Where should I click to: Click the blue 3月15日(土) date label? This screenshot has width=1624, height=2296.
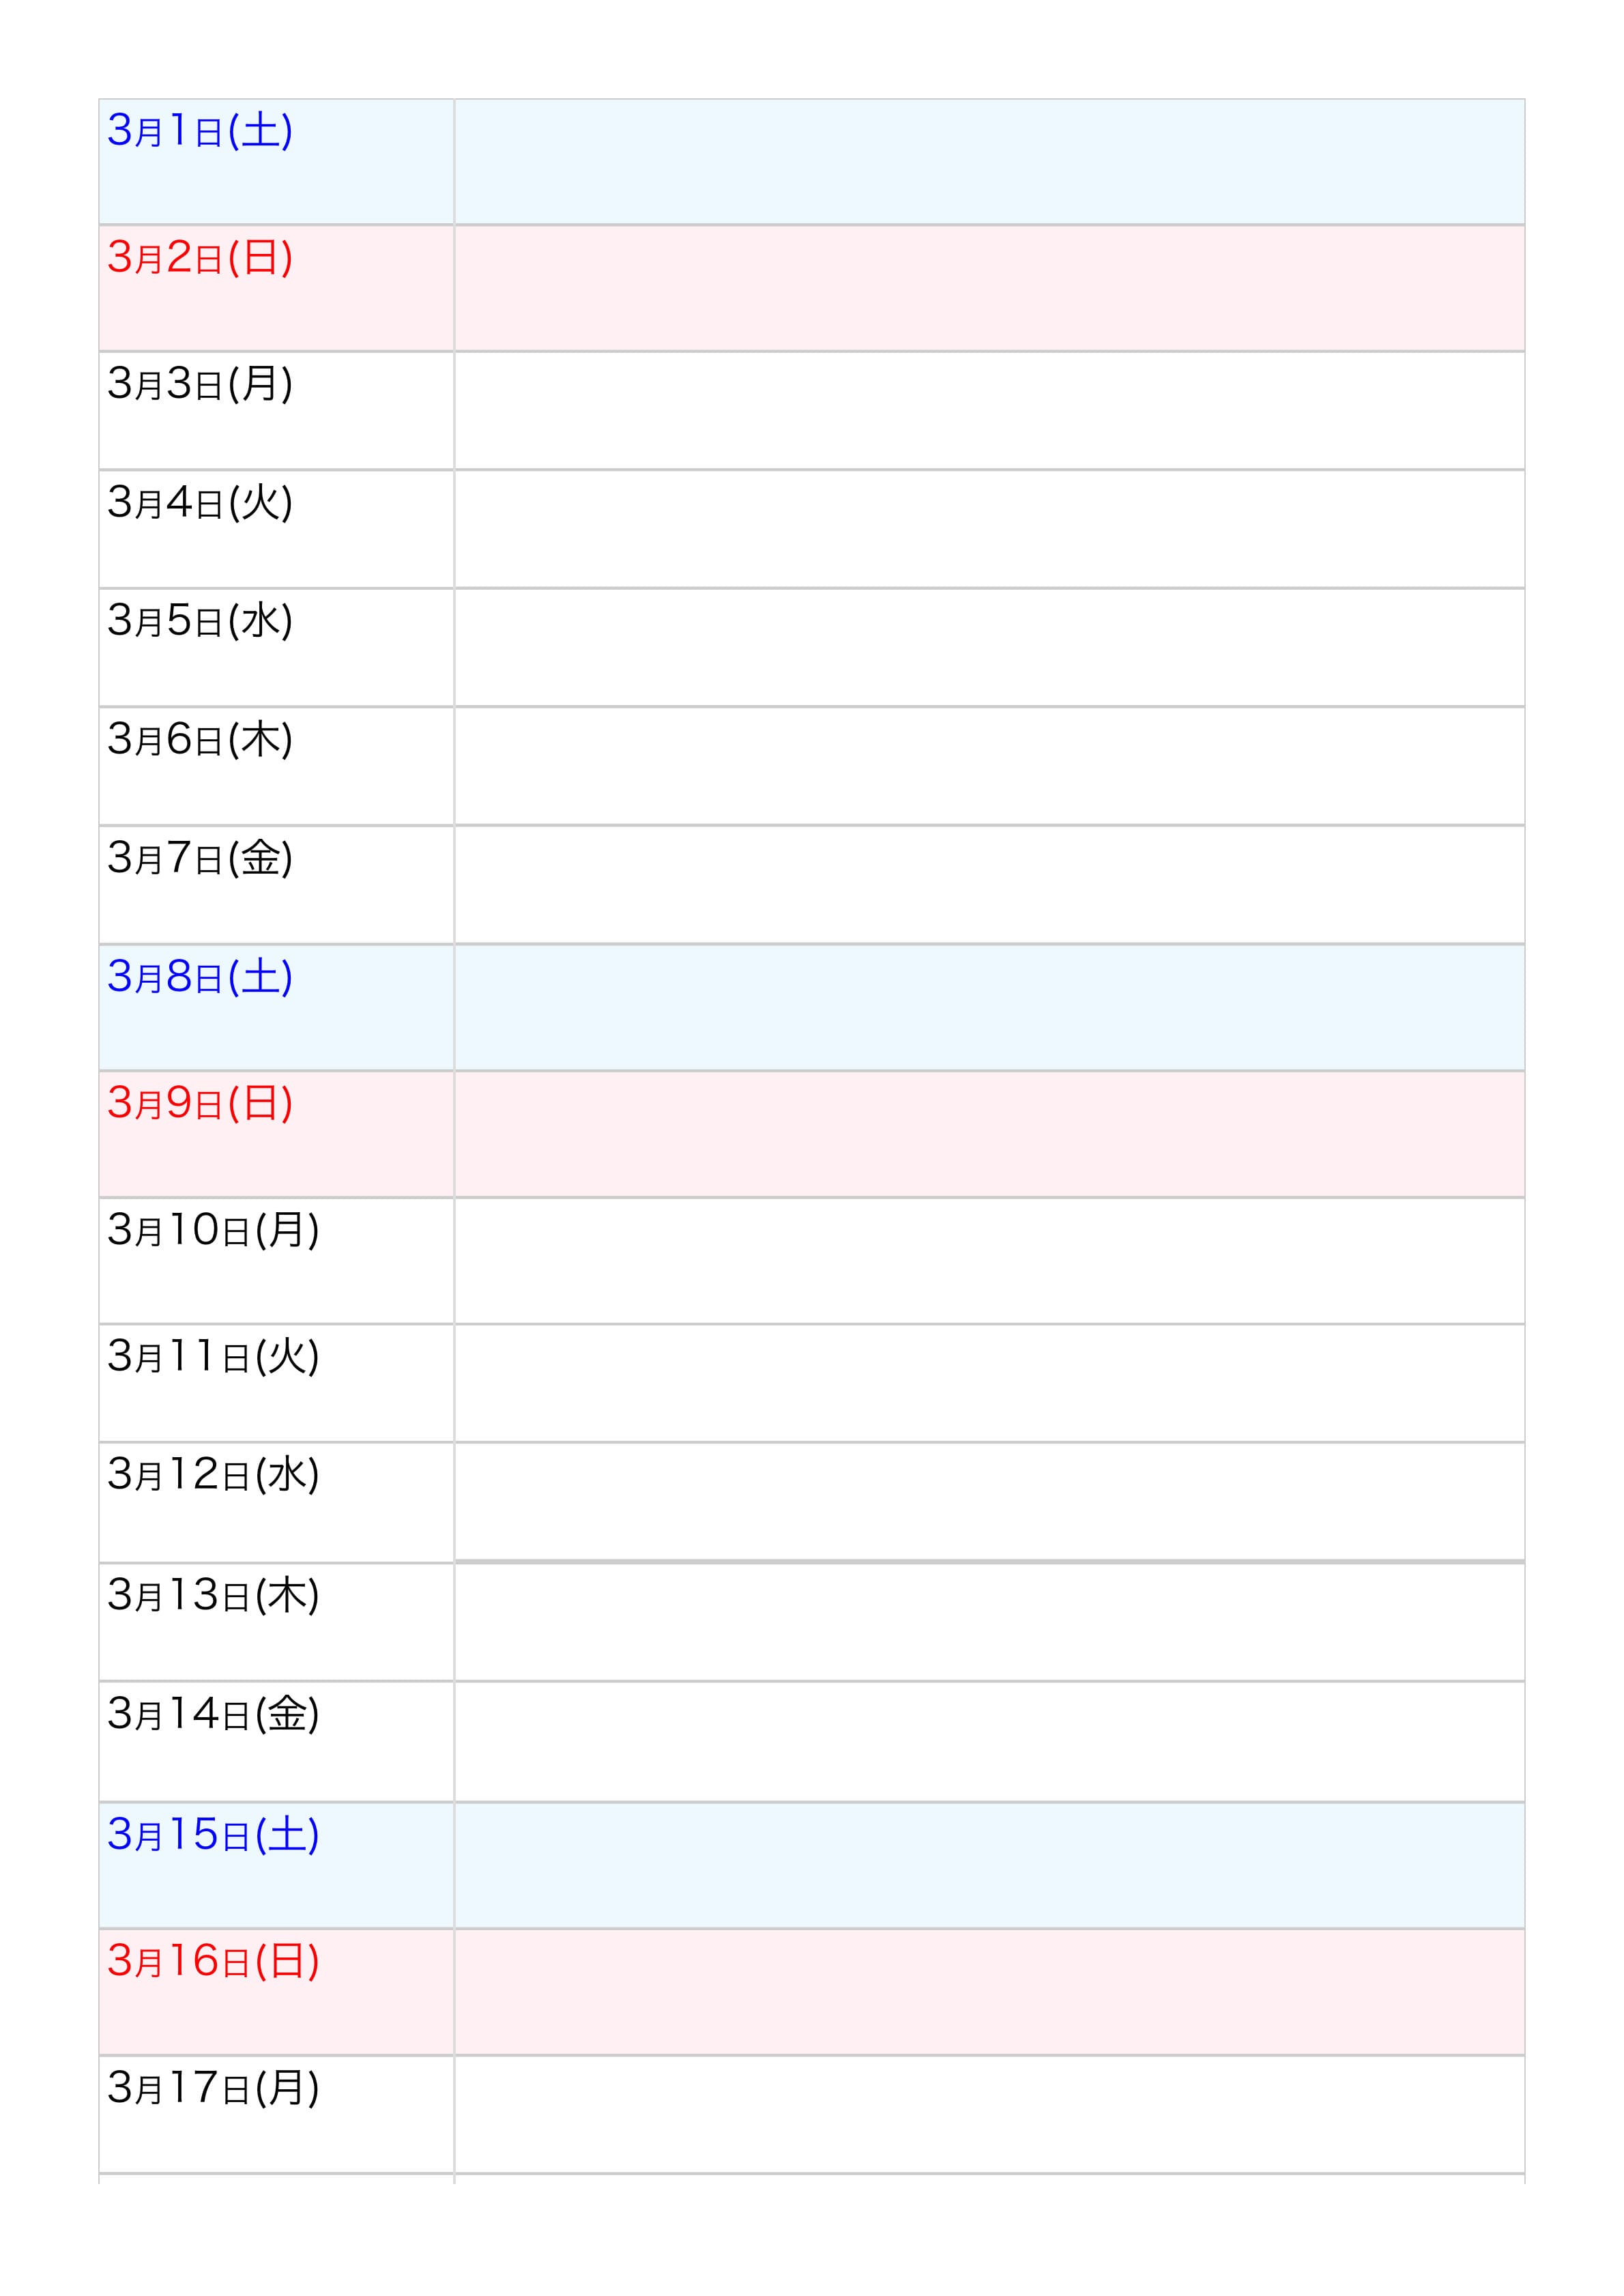pos(213,1834)
